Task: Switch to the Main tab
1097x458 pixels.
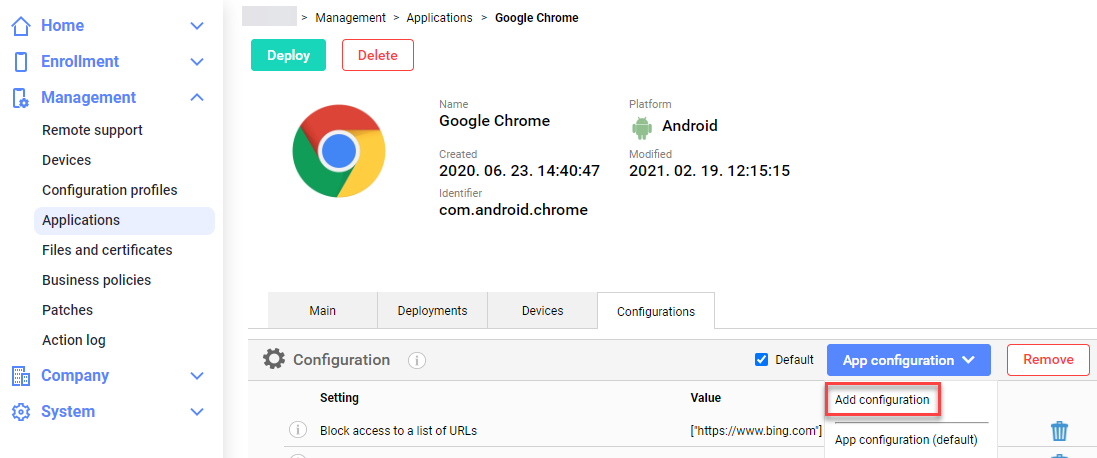Action: click(323, 310)
